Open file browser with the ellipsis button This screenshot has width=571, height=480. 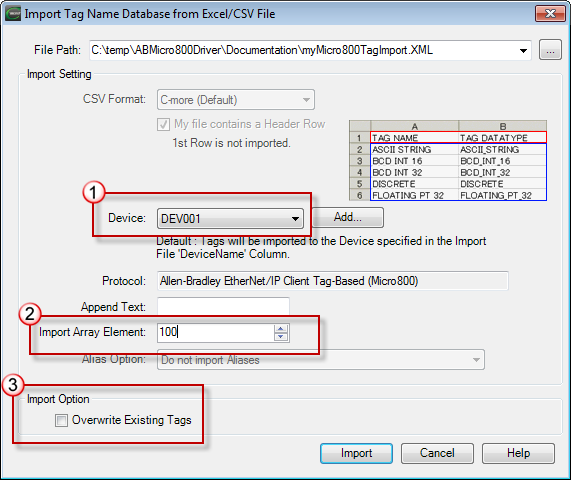point(550,50)
